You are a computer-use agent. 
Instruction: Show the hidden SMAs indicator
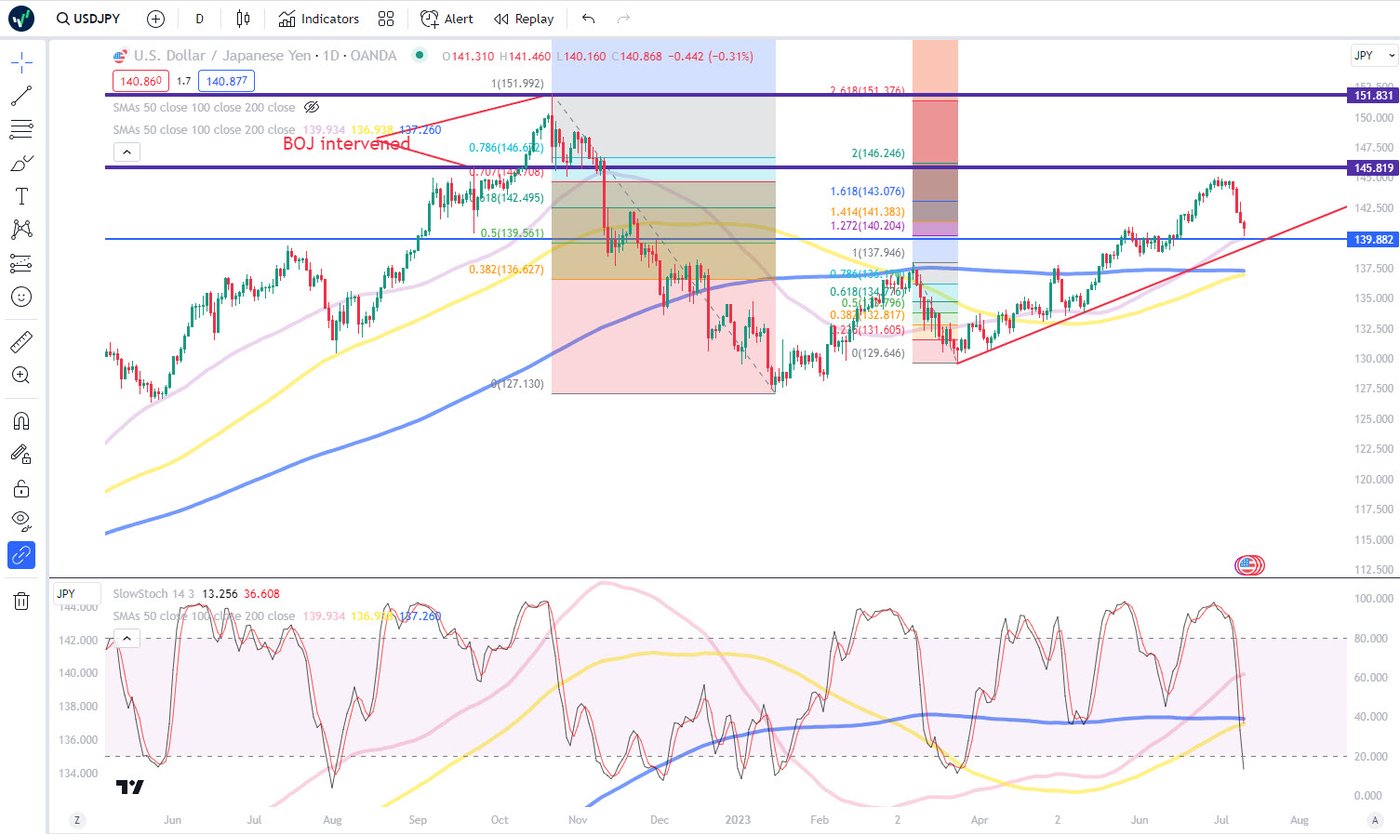pos(311,107)
